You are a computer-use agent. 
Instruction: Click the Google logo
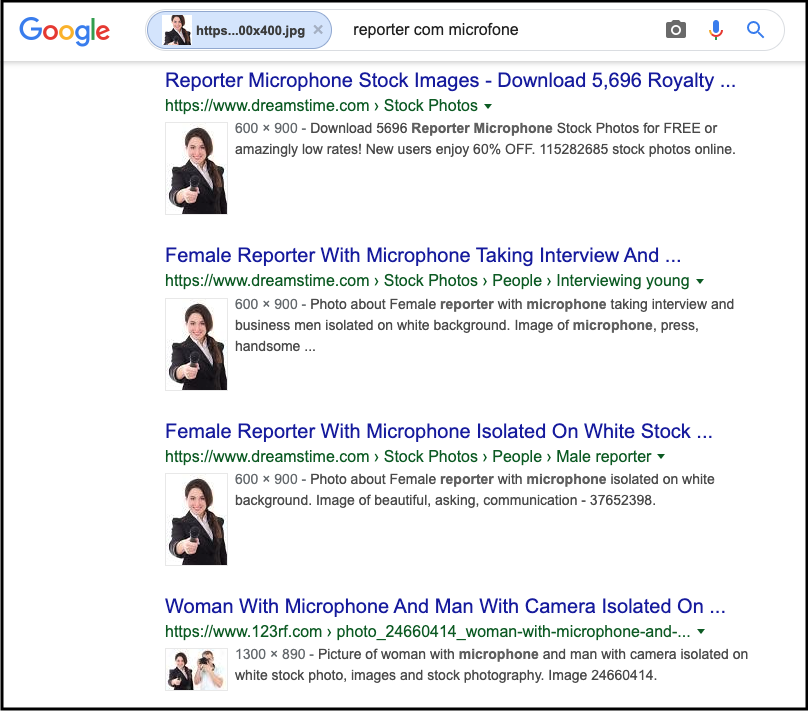point(64,30)
